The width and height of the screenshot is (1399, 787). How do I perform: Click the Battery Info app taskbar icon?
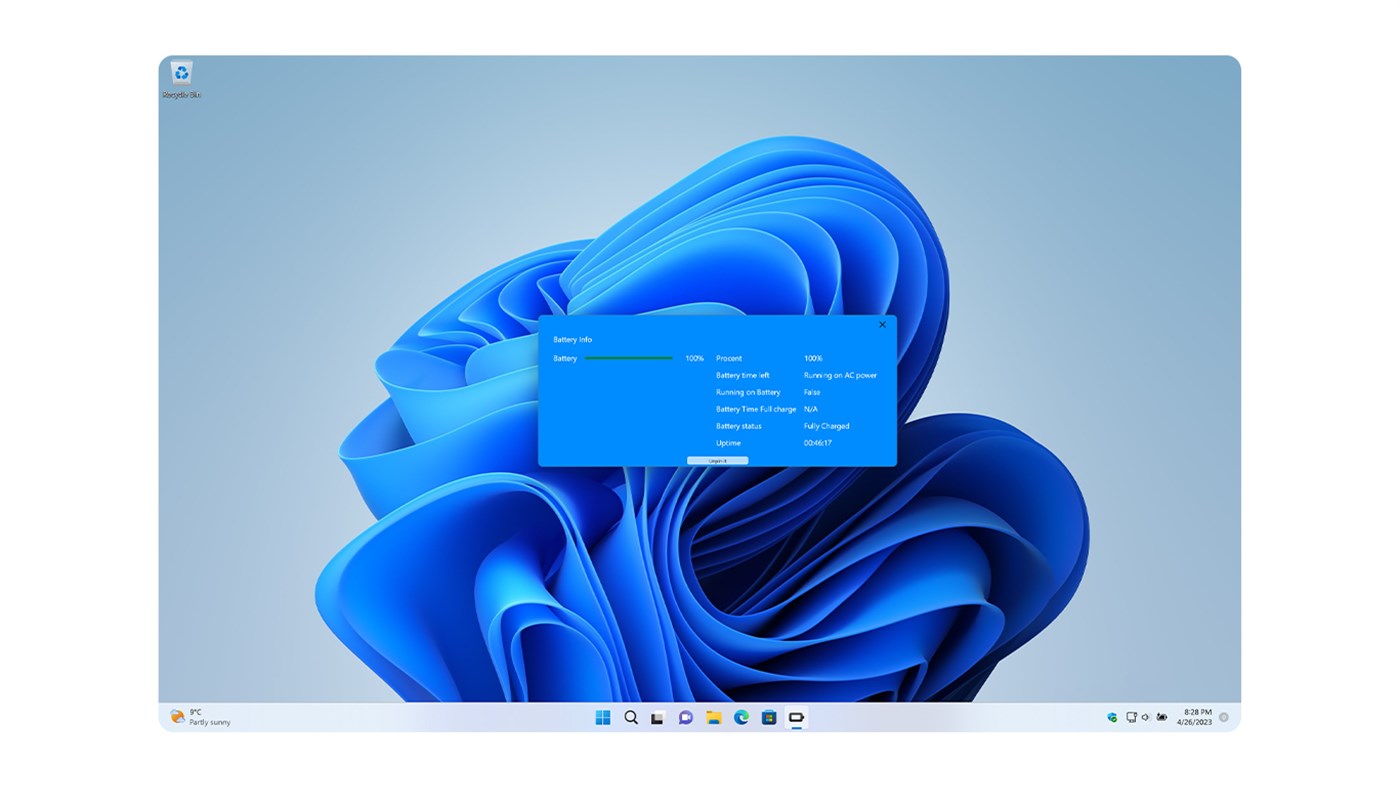pyautogui.click(x=797, y=717)
